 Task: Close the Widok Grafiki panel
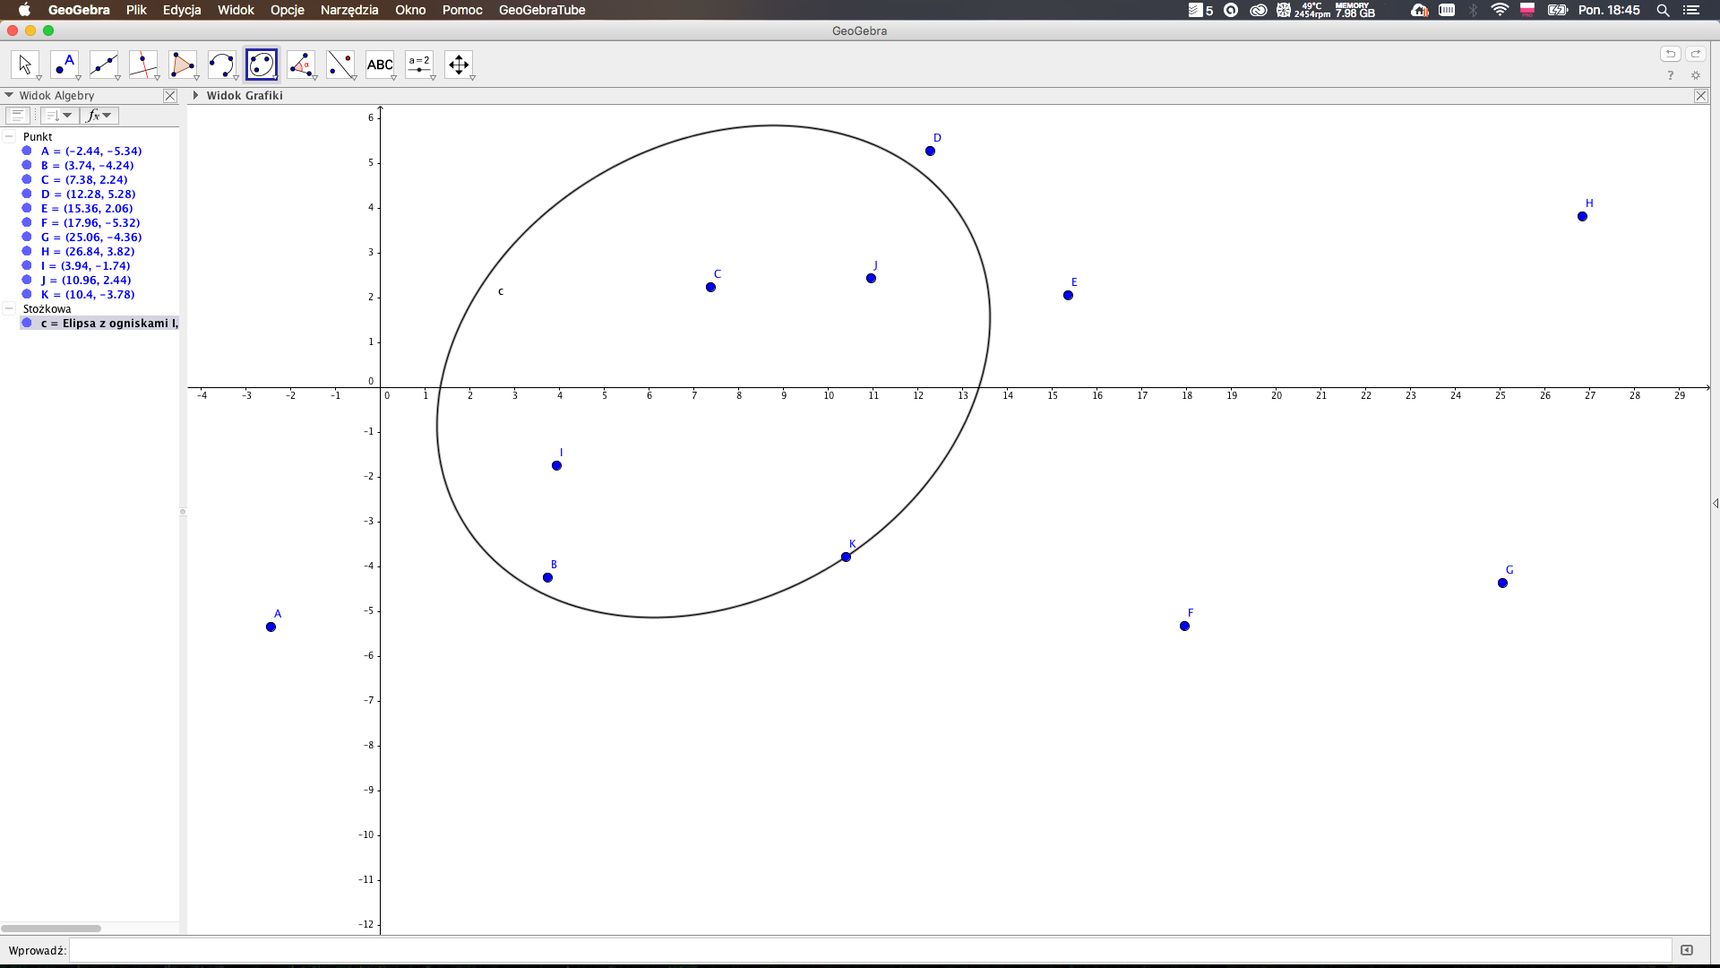click(1701, 96)
